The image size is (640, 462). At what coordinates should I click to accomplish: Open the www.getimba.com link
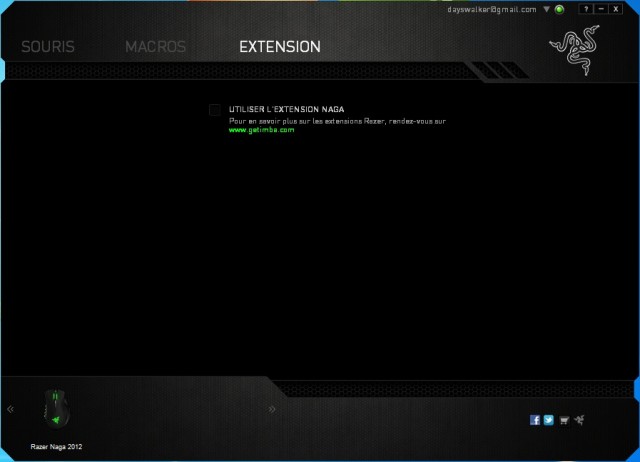point(262,130)
